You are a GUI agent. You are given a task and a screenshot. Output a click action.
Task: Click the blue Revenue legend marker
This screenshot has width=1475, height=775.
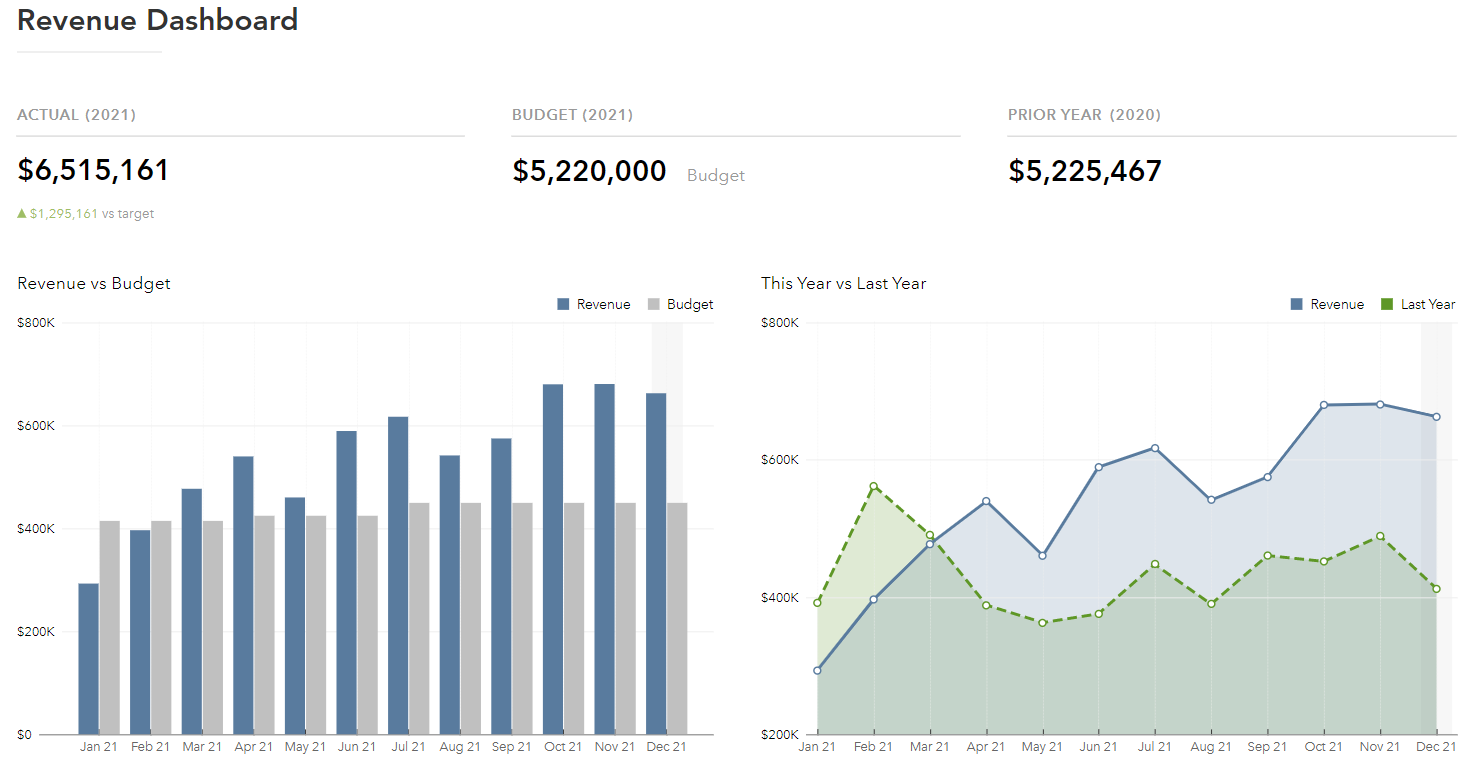tap(563, 304)
